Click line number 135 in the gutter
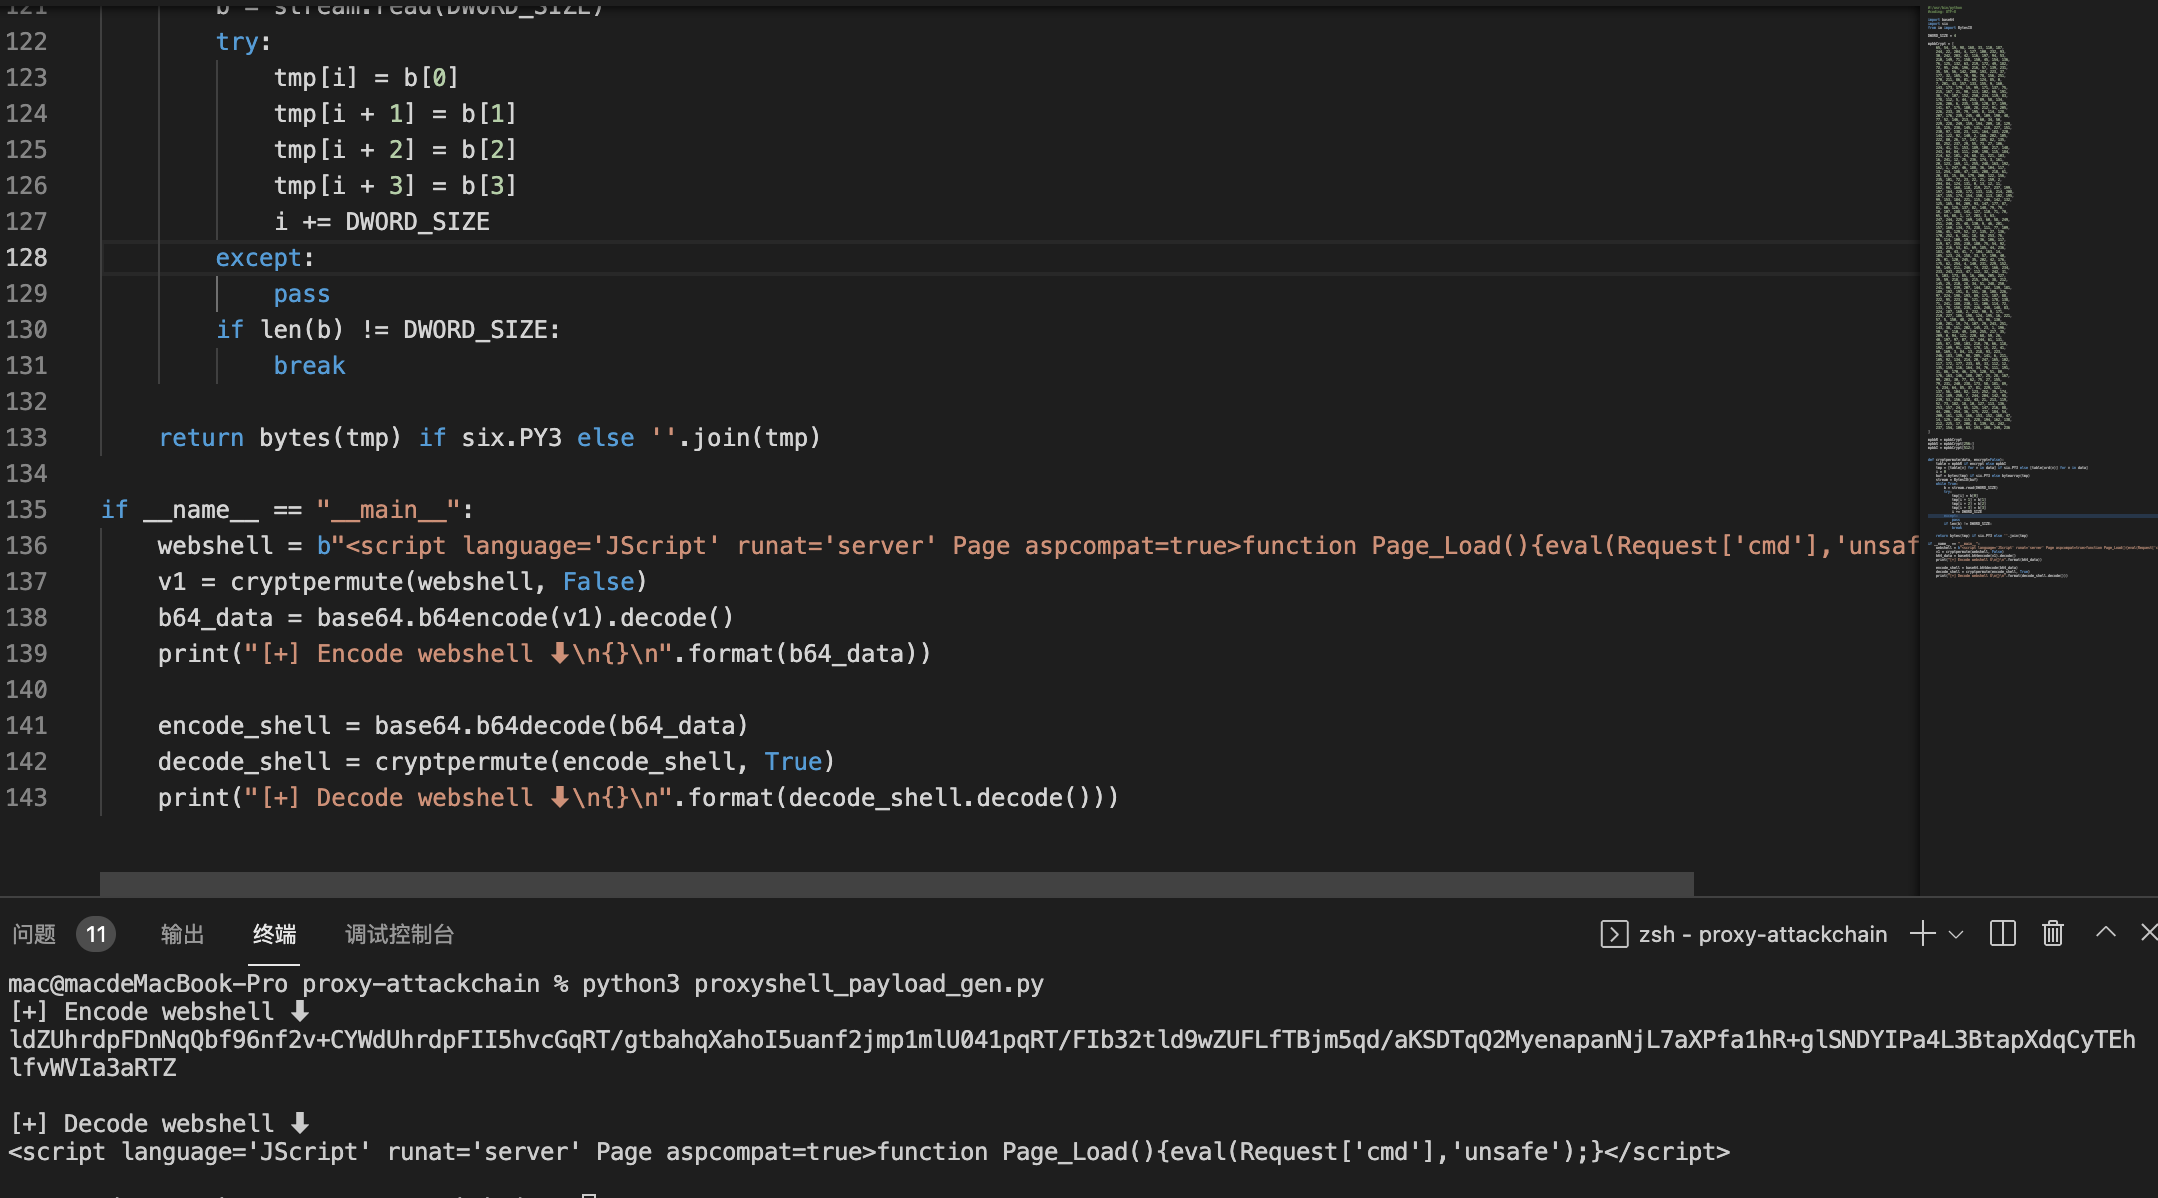2158x1198 pixels. point(27,510)
